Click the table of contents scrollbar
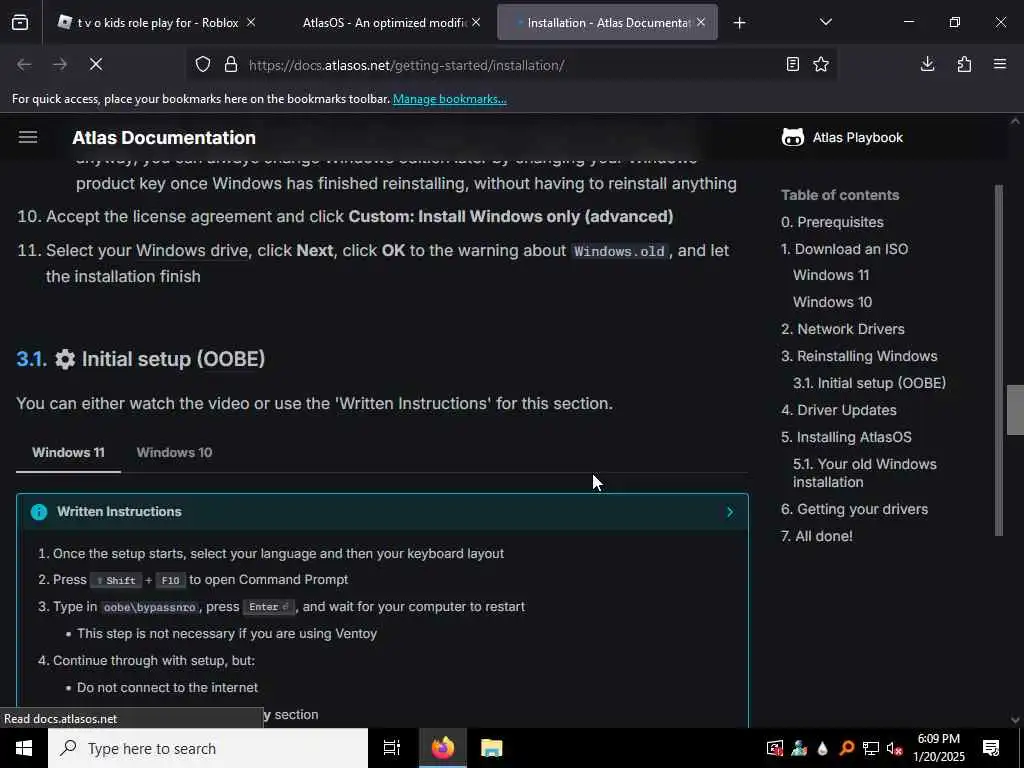 pos(998,360)
